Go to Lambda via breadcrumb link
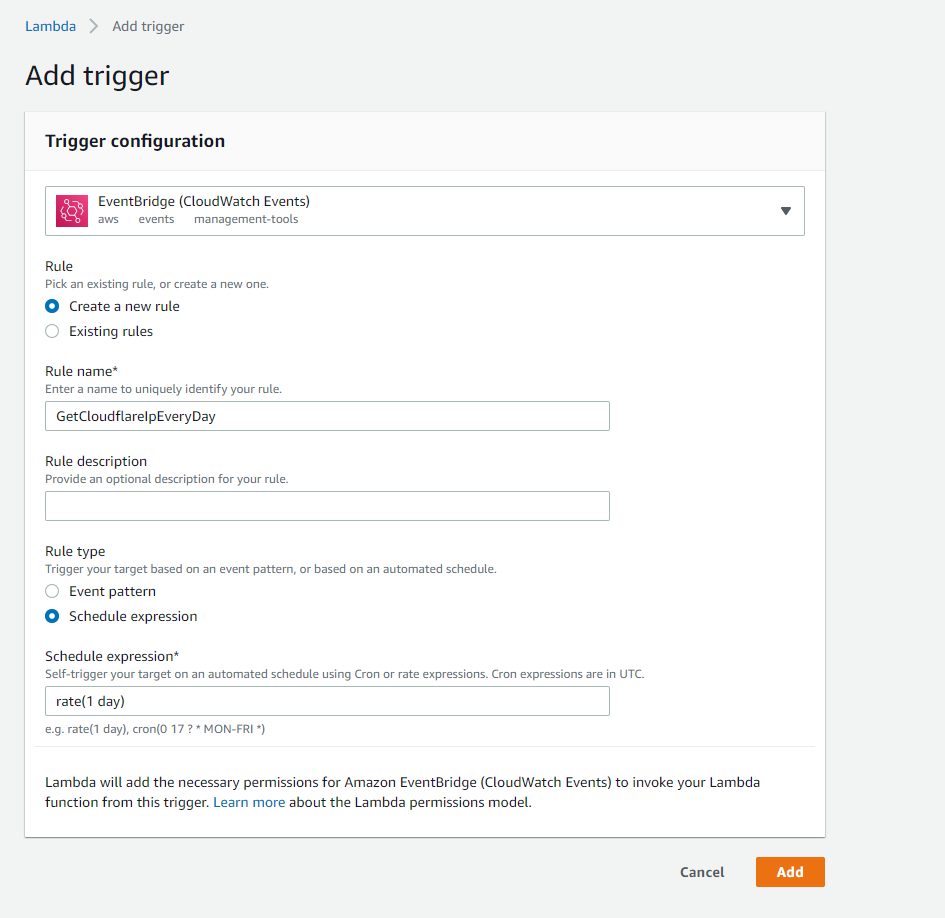Viewport: 945px width, 918px height. click(x=50, y=27)
